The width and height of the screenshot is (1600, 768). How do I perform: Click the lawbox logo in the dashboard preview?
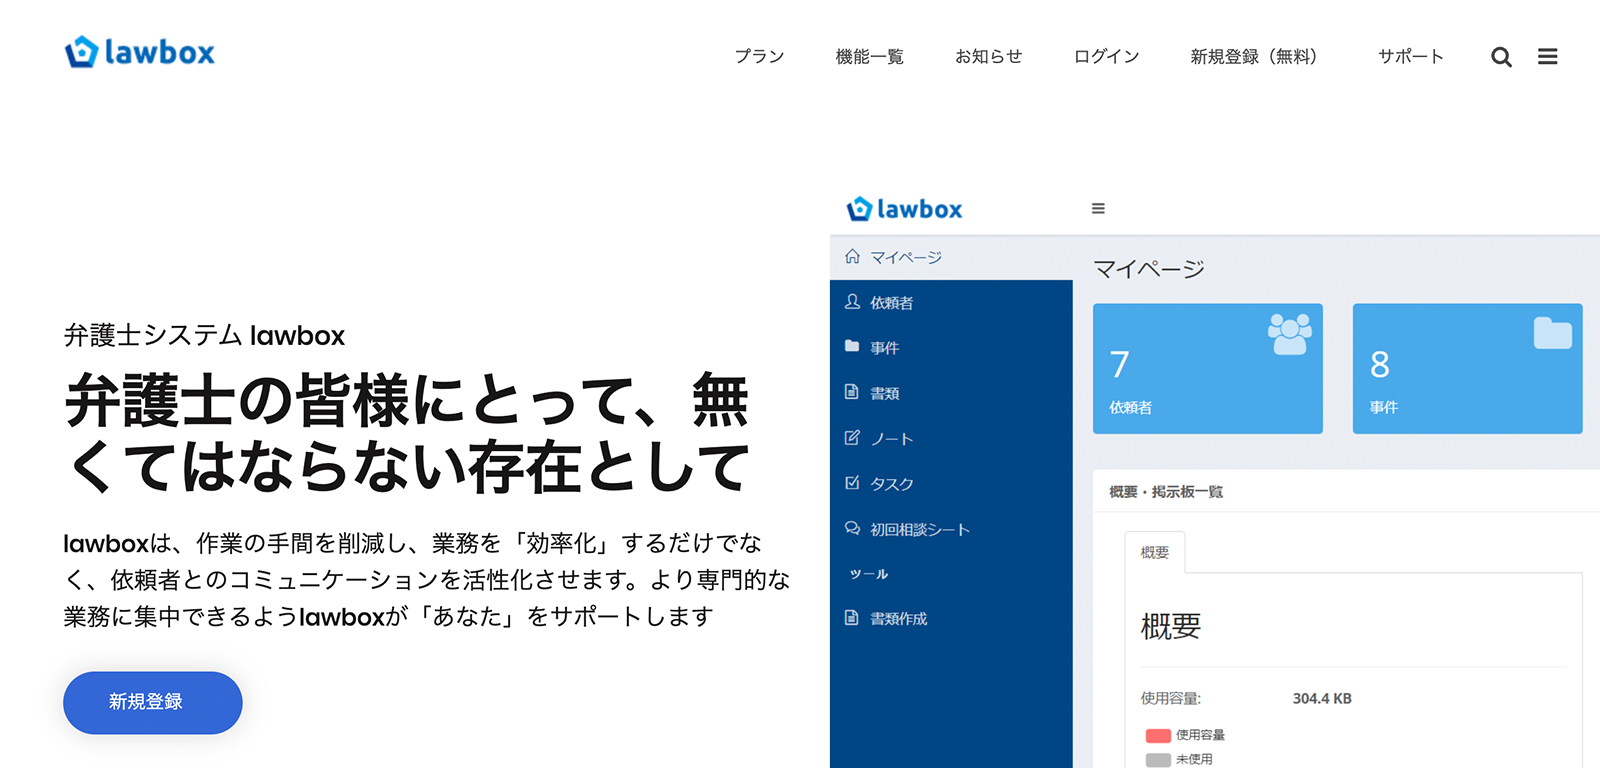pos(904,209)
